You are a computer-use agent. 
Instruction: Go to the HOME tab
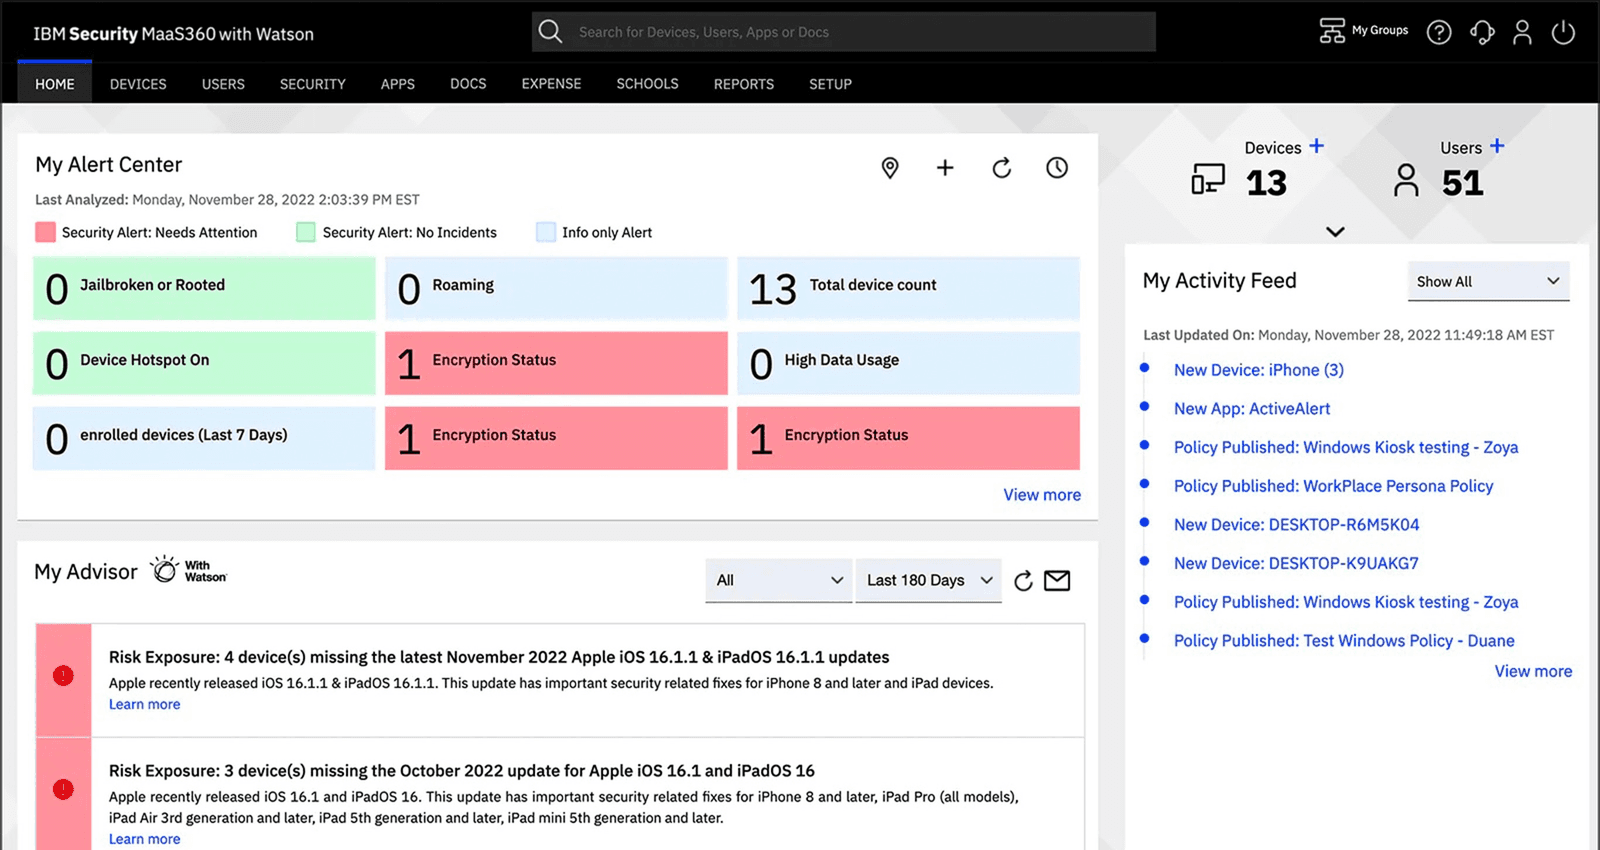click(x=55, y=84)
